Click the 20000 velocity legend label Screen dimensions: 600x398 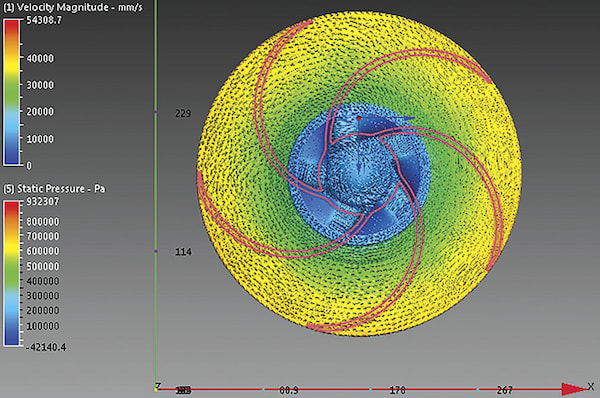point(40,112)
